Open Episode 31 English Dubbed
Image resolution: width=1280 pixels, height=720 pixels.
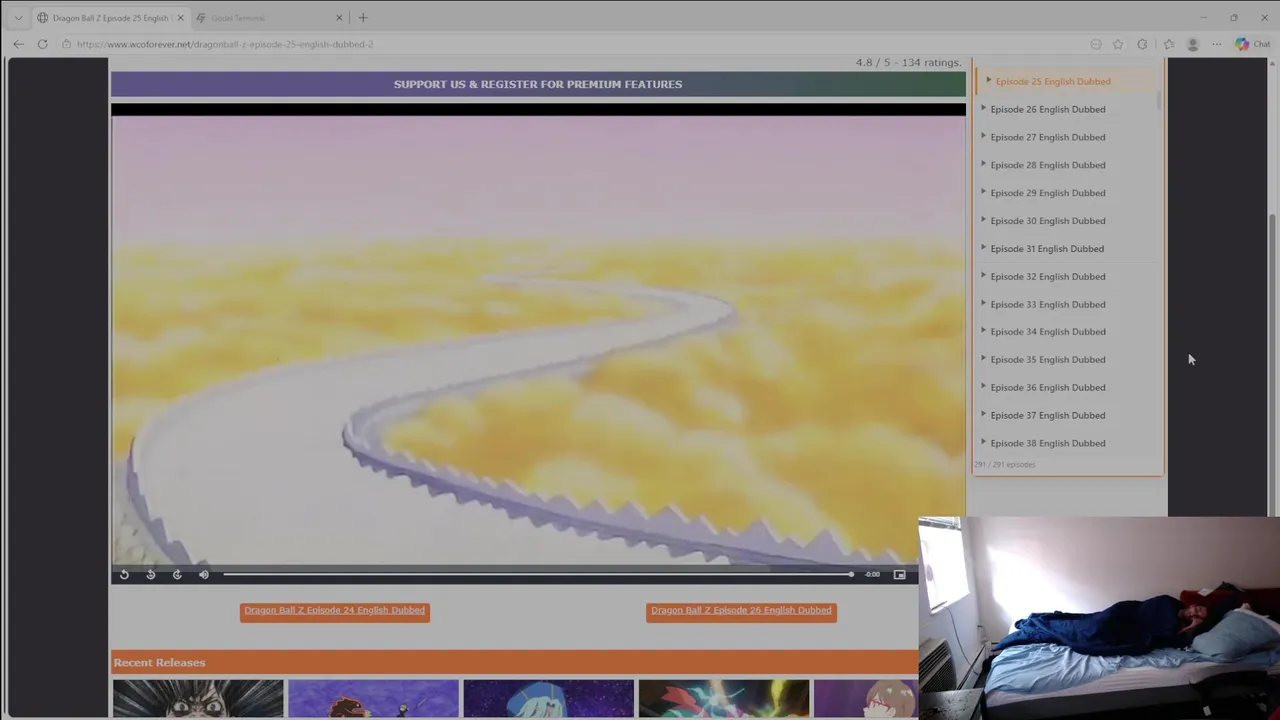(1047, 248)
